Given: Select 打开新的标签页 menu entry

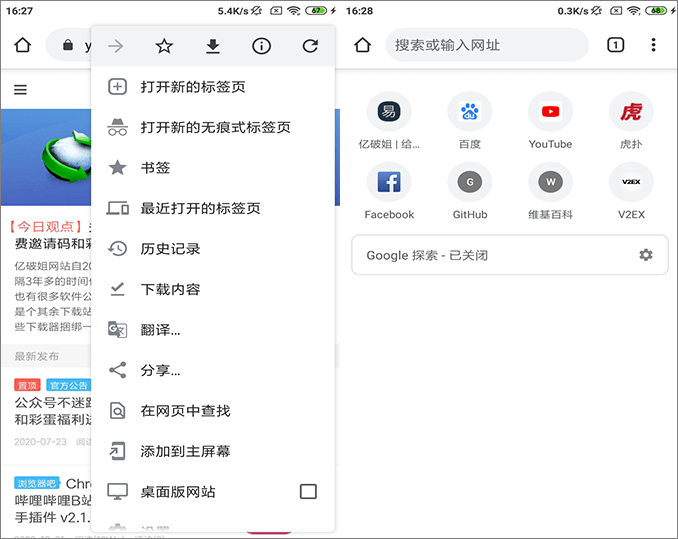Looking at the screenshot, I should pos(213,87).
